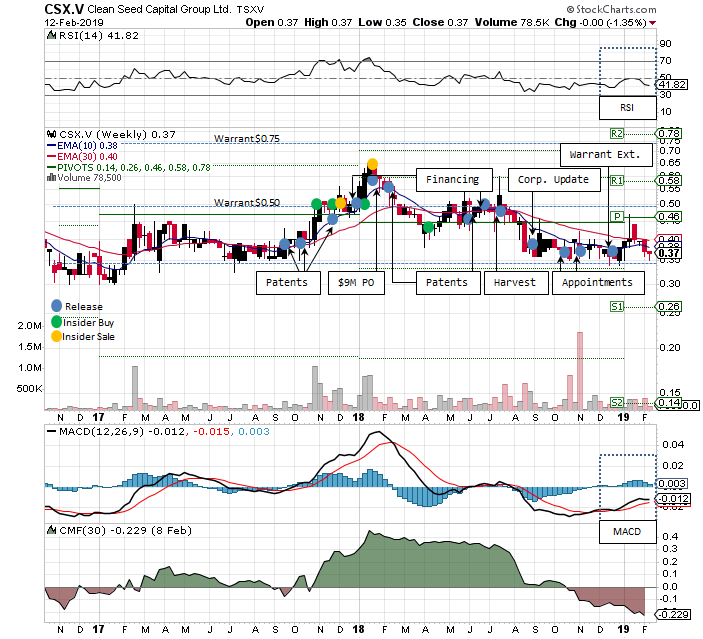Click the Patents box next to Harvest
This screenshot has height=639, width=703.
point(448,283)
